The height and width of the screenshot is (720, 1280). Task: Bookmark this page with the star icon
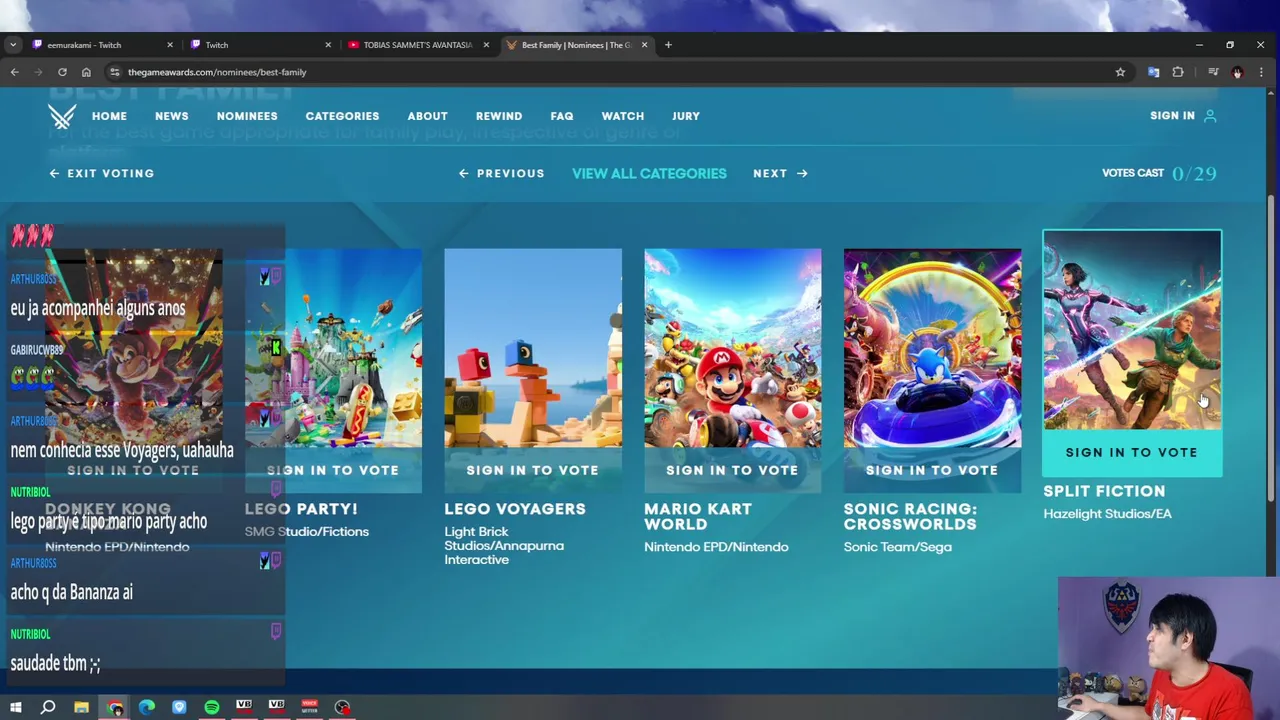pyautogui.click(x=1120, y=72)
